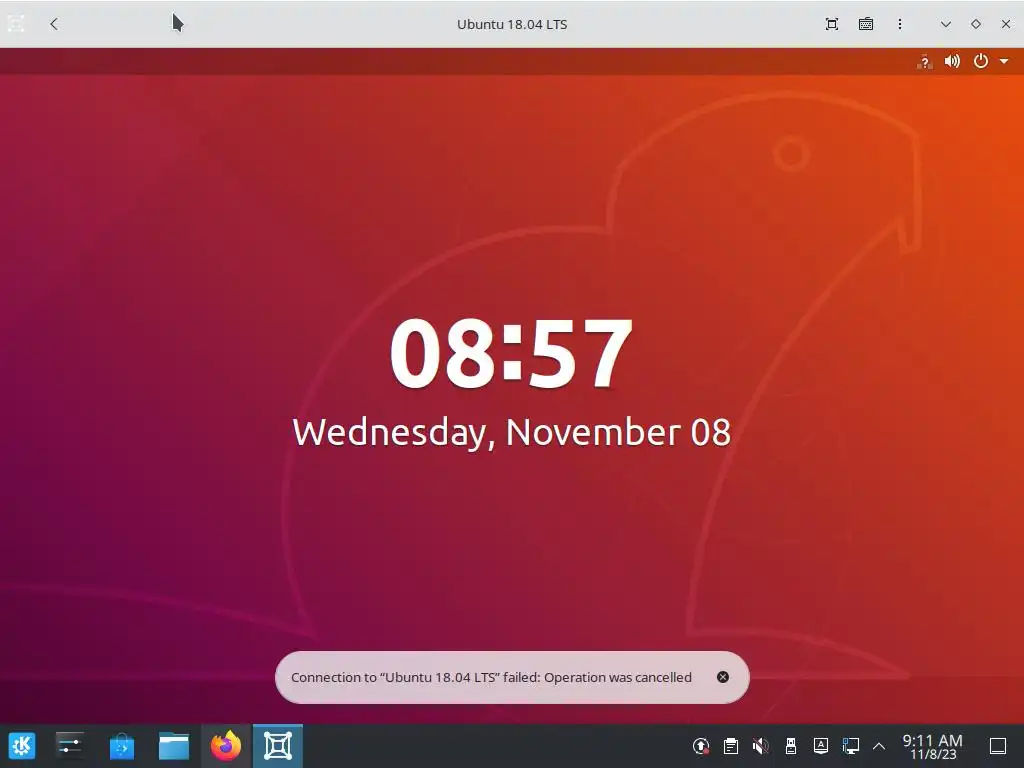The width and height of the screenshot is (1024, 768).
Task: Click the Ubuntu 18.04 LTS window title
Action: click(512, 24)
